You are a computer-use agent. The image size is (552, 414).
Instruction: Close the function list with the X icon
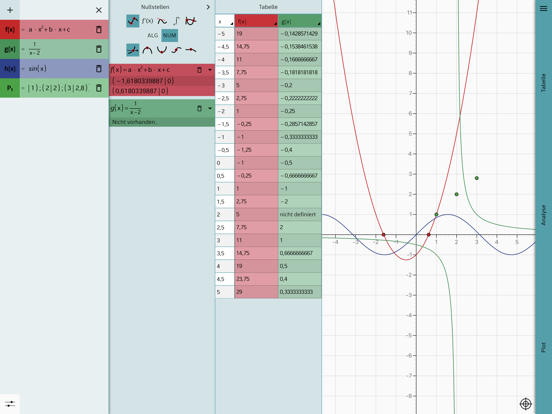click(x=99, y=10)
